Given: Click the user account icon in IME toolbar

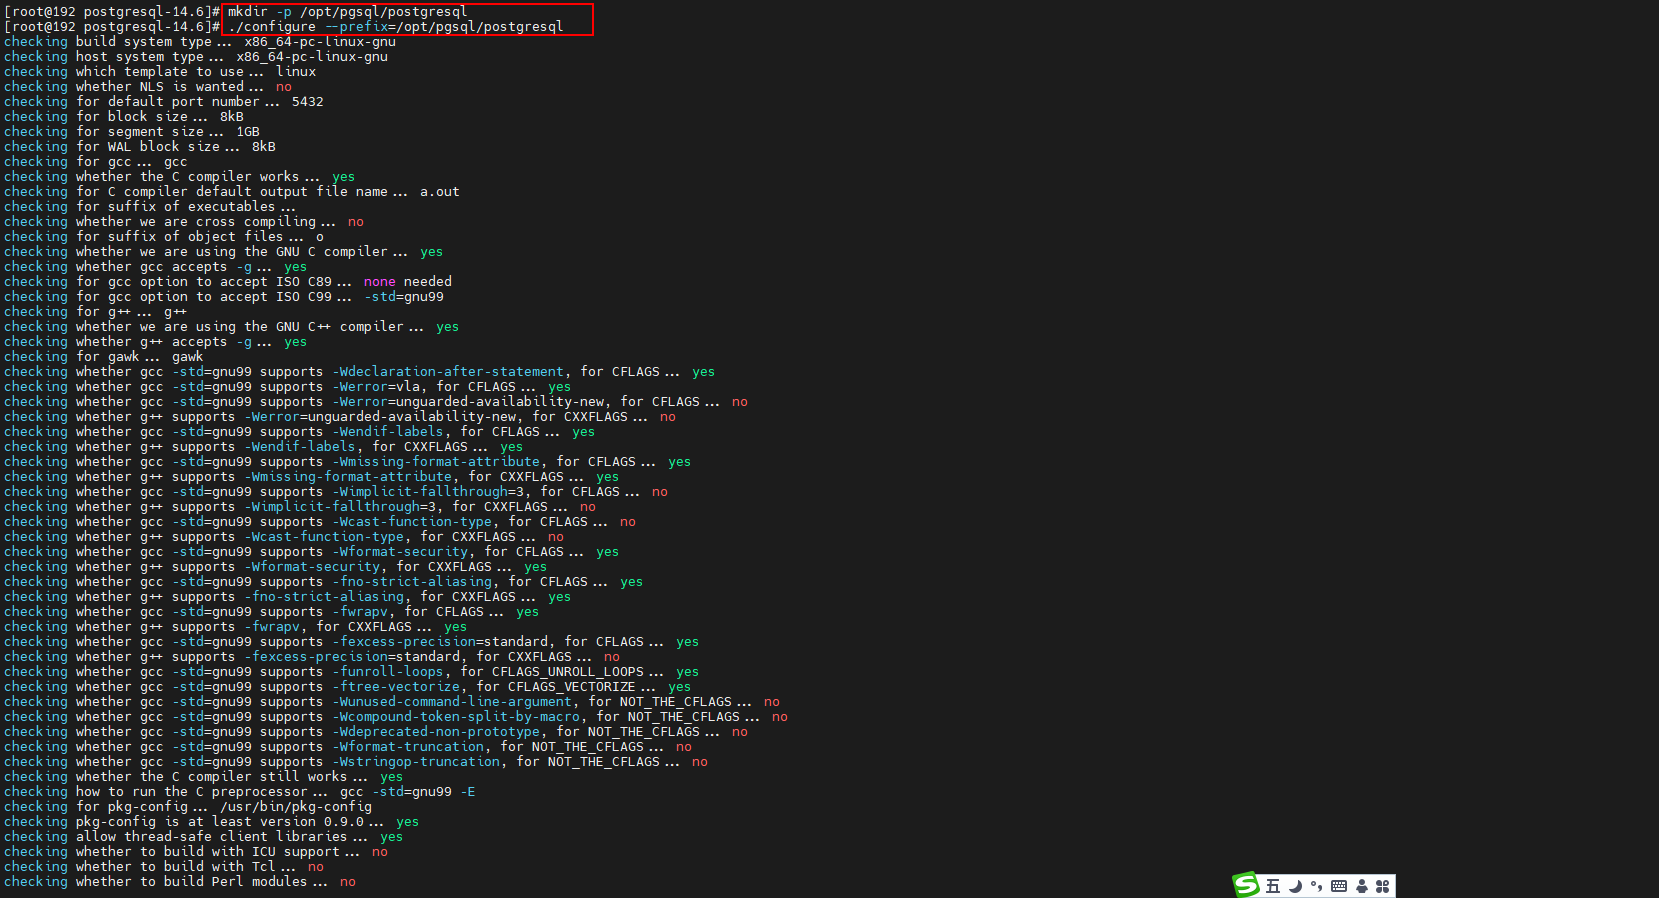Looking at the screenshot, I should click(1361, 886).
